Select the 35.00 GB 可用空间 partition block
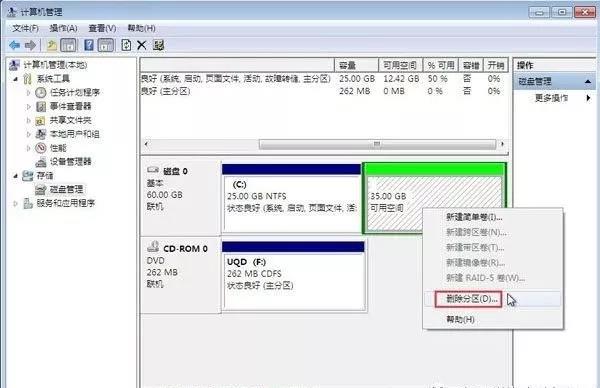 [435, 198]
